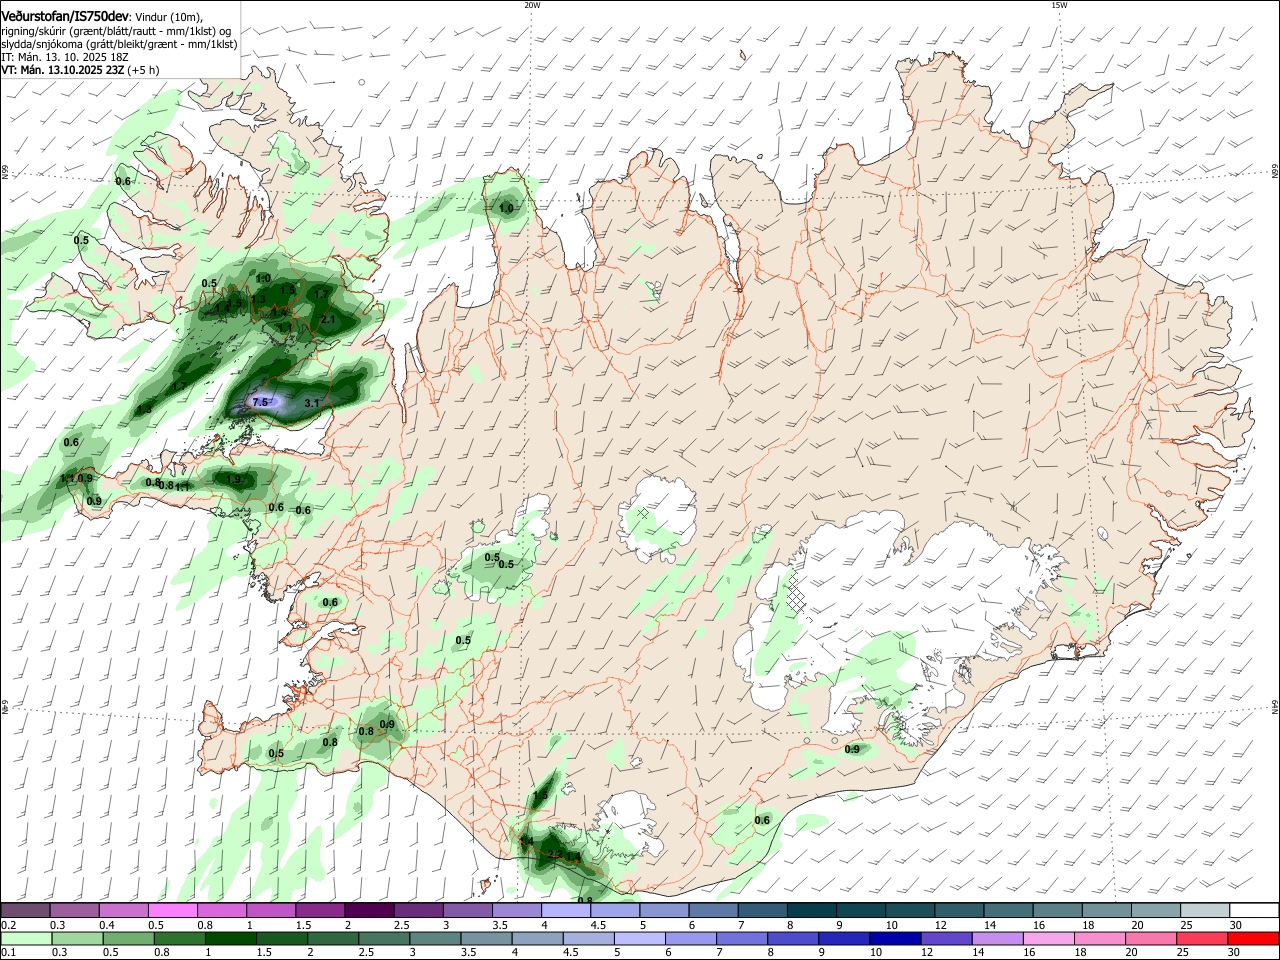Select the blue swatch between 7 and 8, lower legend

tap(741, 939)
